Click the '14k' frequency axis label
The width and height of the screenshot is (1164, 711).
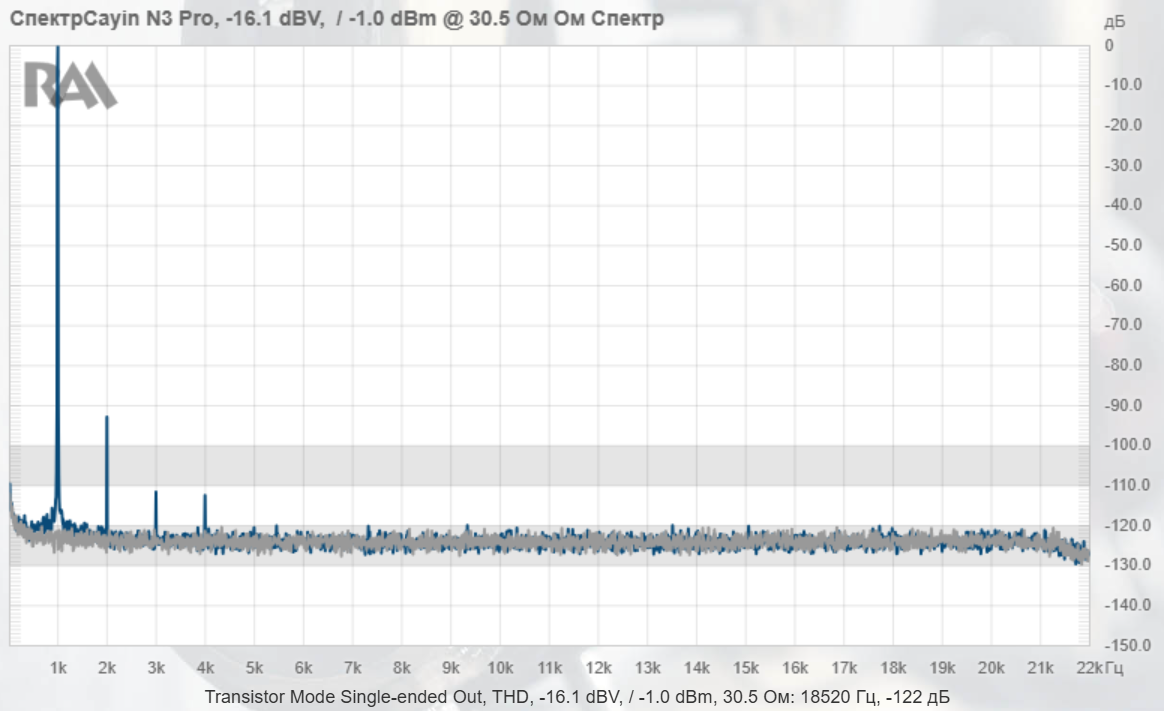point(696,668)
